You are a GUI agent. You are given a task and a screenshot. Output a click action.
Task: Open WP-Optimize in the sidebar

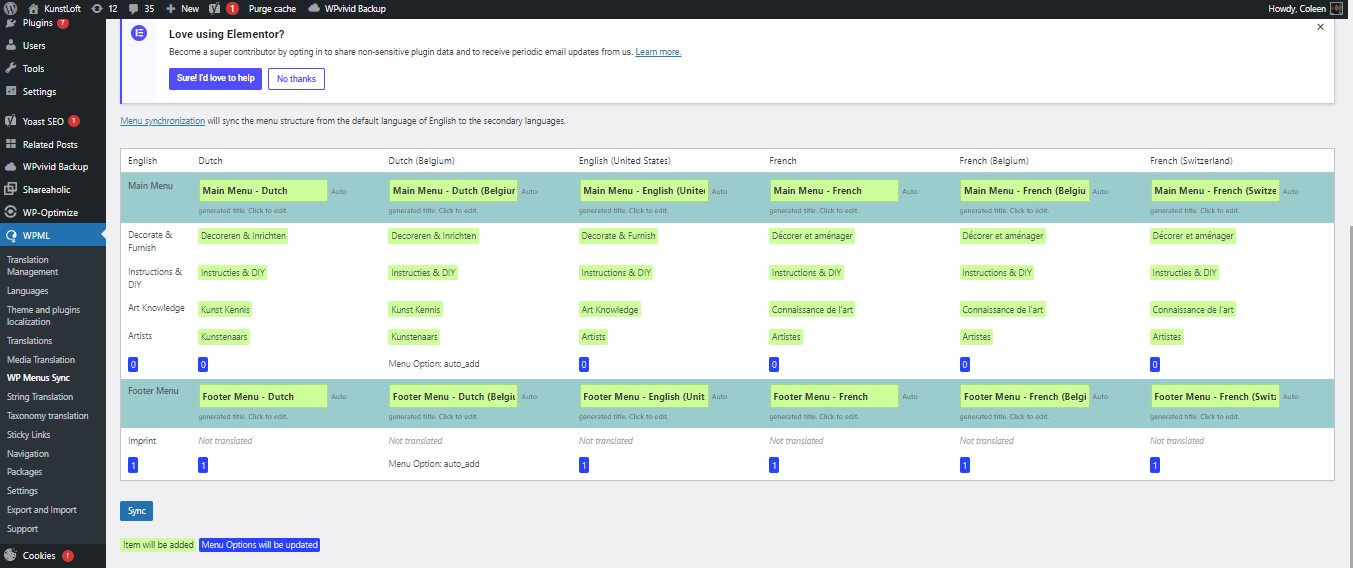50,212
